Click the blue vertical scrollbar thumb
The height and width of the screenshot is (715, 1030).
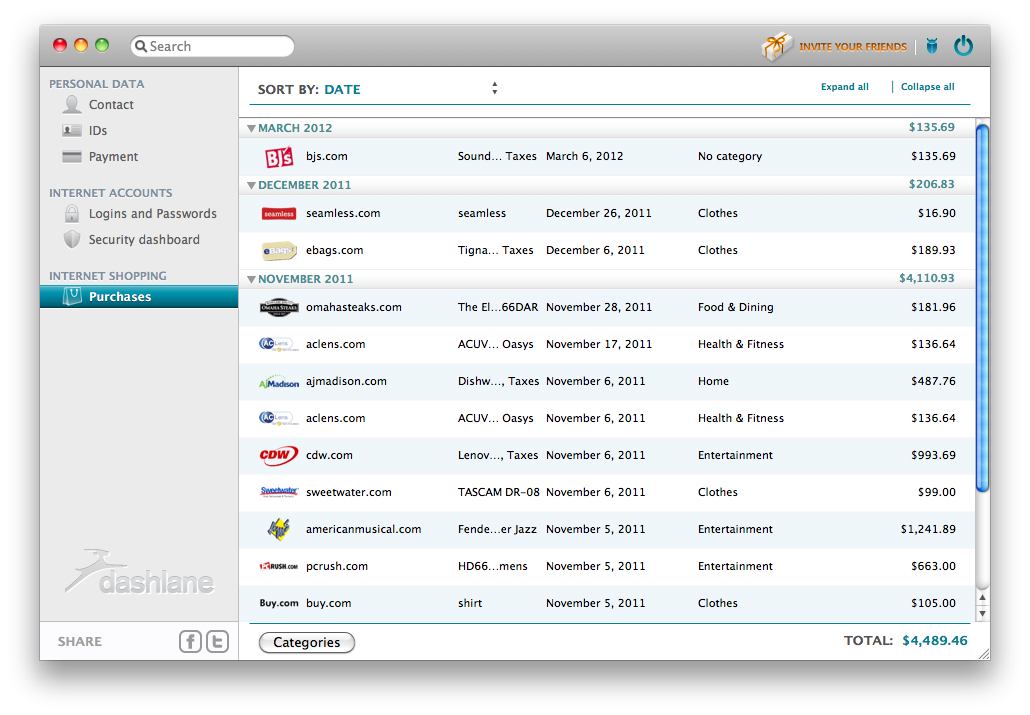click(982, 308)
